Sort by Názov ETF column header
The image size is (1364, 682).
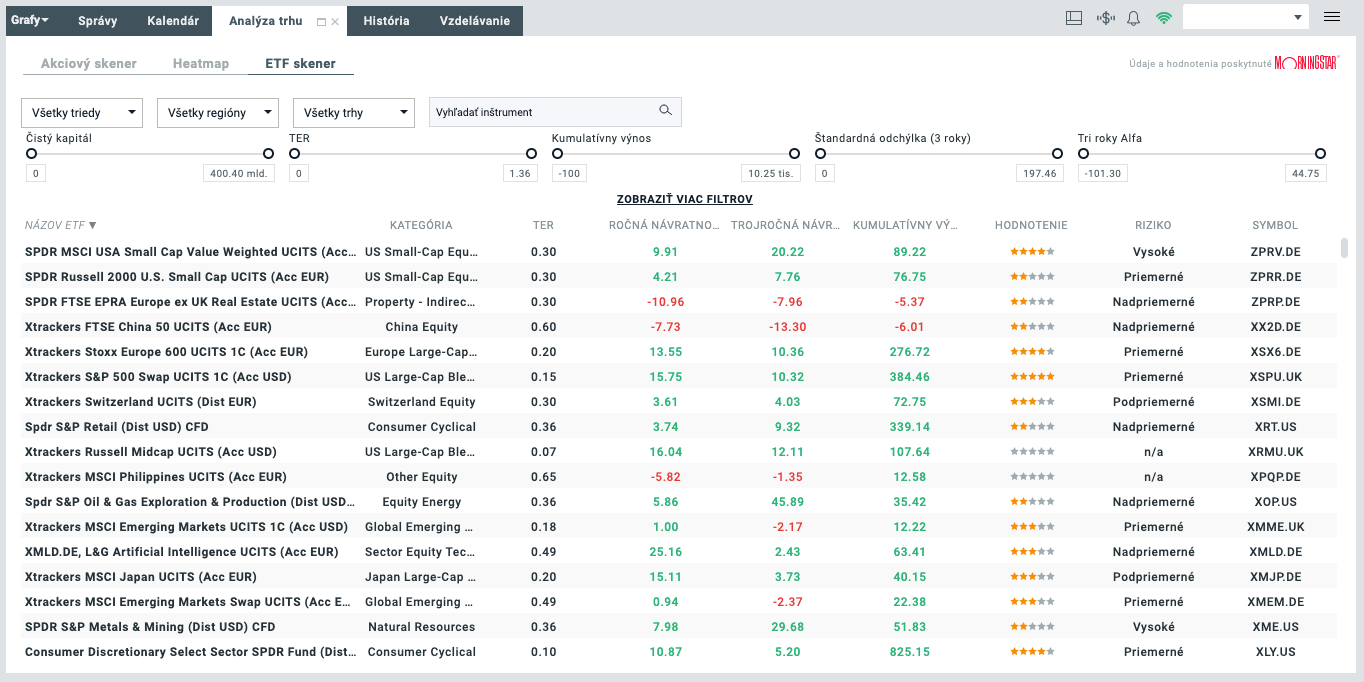coord(60,225)
